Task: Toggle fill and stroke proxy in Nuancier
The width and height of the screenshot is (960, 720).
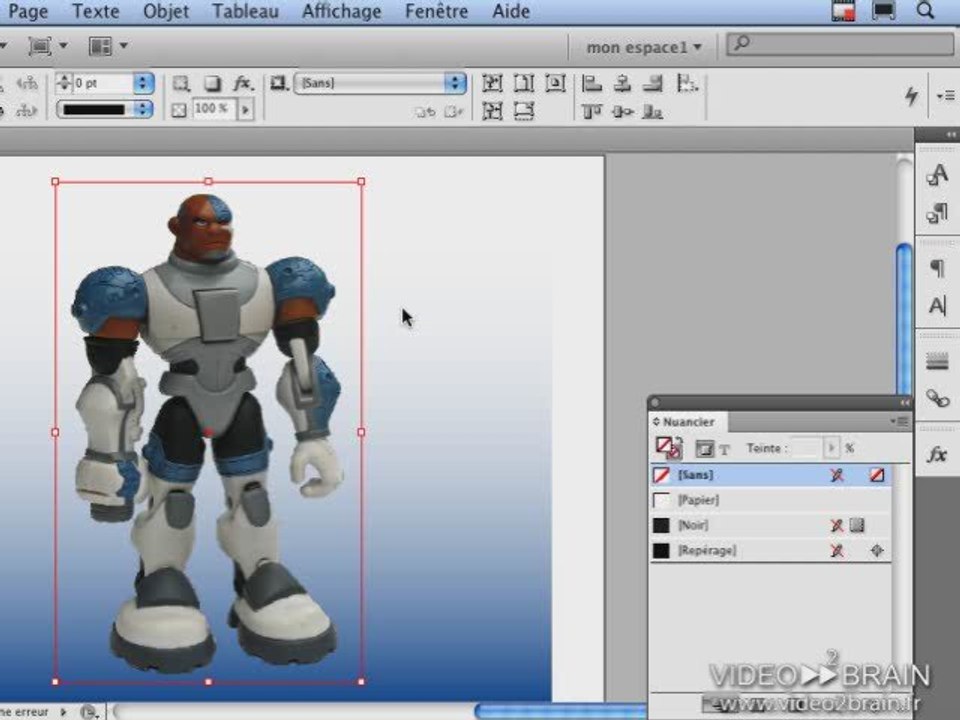Action: pyautogui.click(x=669, y=448)
